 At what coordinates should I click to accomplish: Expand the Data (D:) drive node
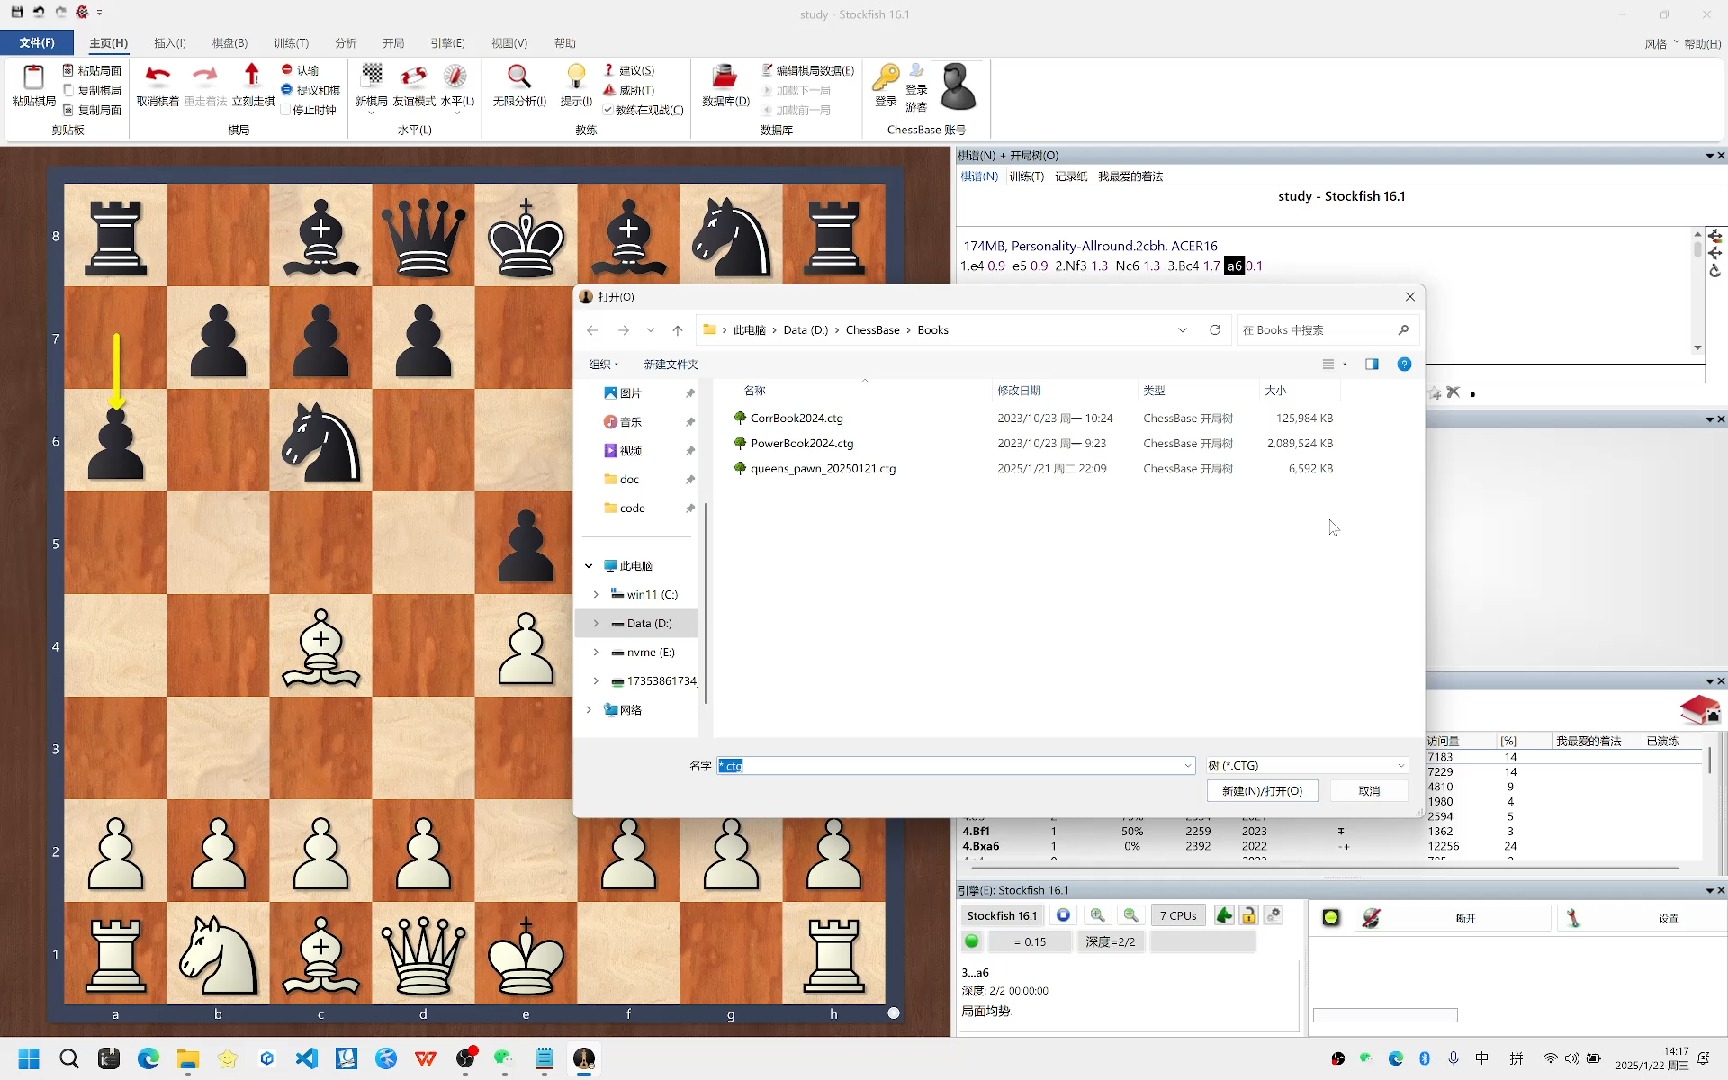tap(597, 623)
